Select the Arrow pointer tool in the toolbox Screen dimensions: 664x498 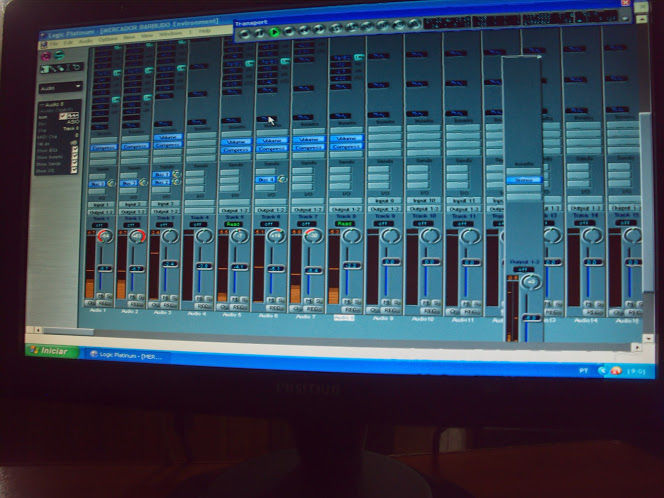[x=45, y=69]
